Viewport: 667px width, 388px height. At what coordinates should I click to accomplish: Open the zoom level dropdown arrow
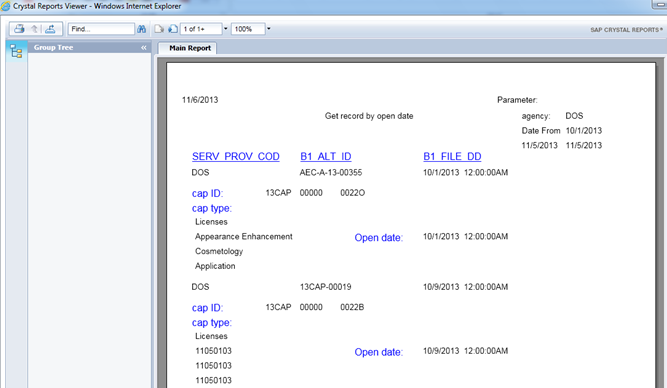268,29
